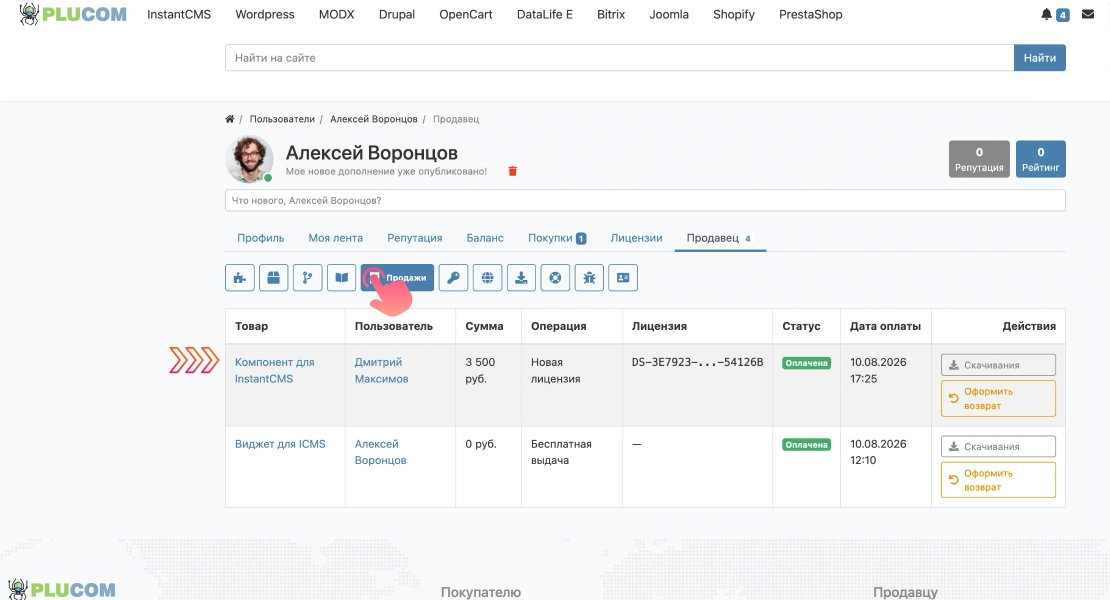Click the home icon in breadcrumbs
This screenshot has width=1110, height=600.
[x=229, y=119]
